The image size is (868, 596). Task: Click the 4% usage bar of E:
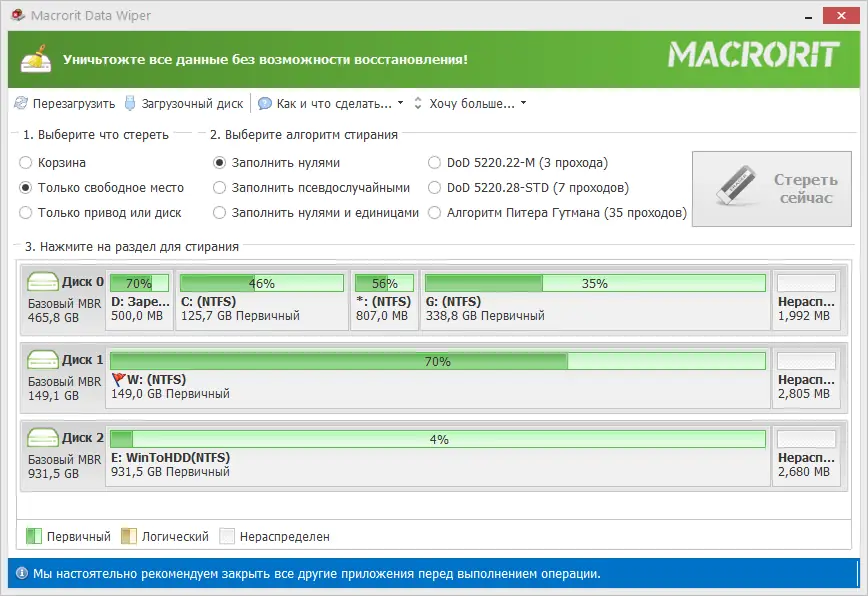438,439
